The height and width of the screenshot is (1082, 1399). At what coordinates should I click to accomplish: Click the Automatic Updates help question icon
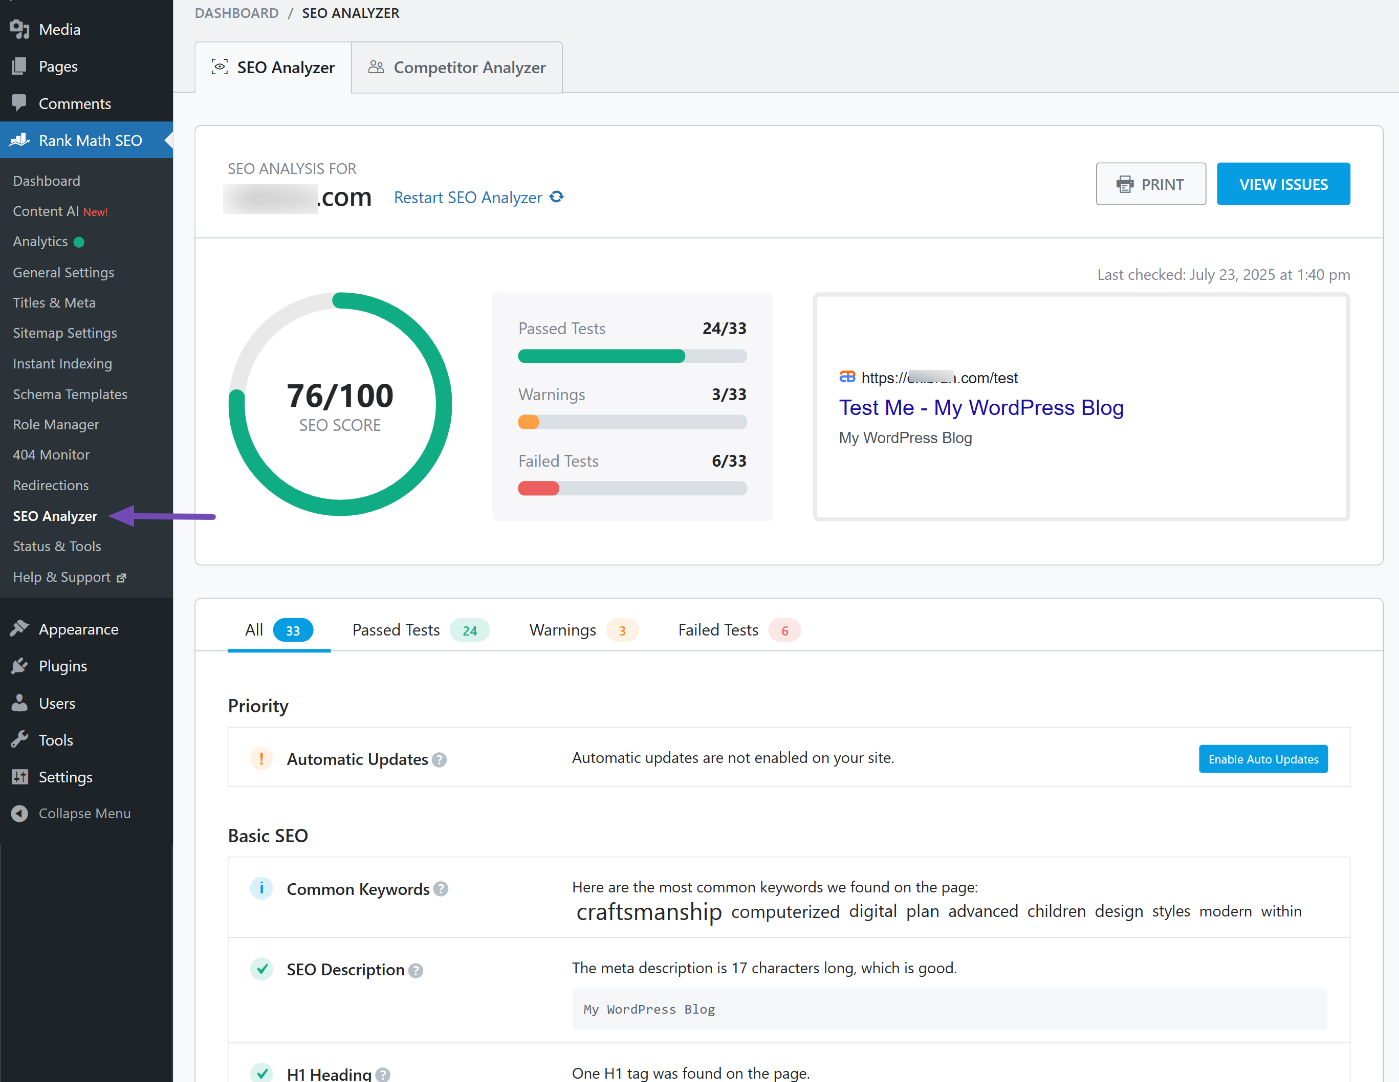(x=440, y=760)
